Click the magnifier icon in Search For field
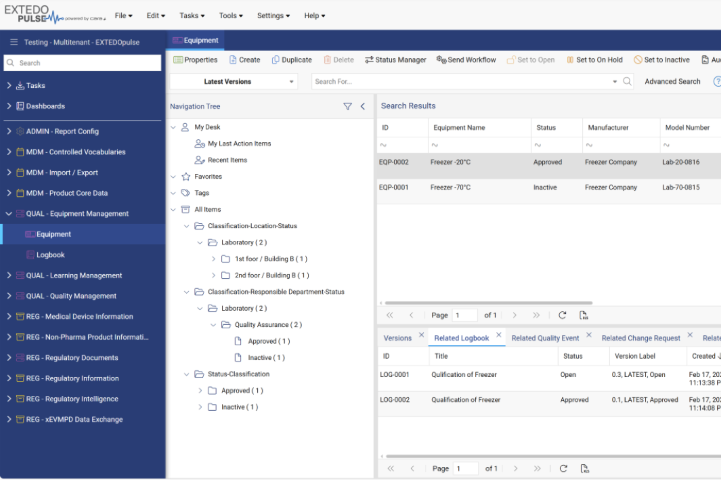 click(x=627, y=81)
